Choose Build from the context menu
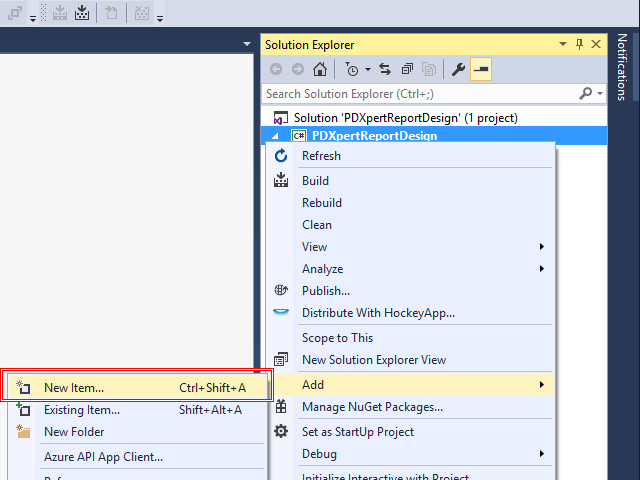Image resolution: width=640 pixels, height=480 pixels. 411,181
